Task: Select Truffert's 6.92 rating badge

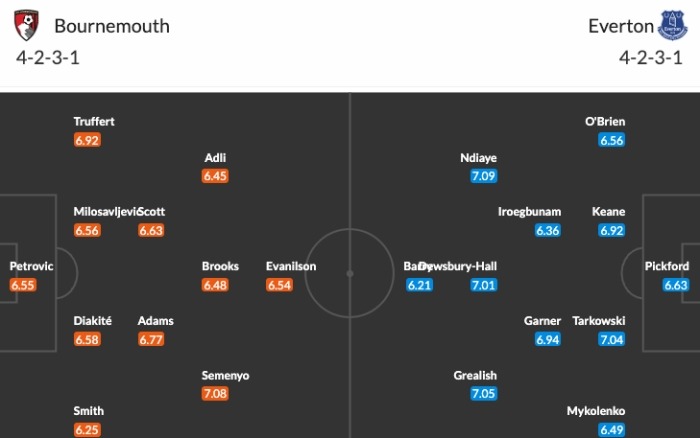Action: click(87, 140)
